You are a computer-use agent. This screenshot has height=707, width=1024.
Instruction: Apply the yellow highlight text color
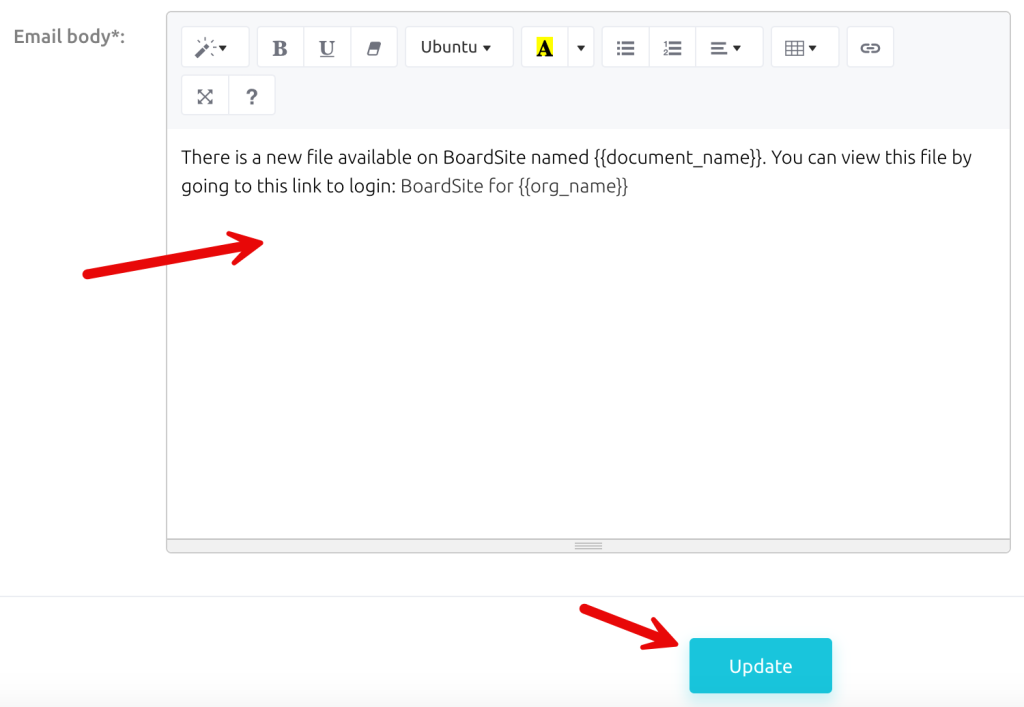point(545,48)
